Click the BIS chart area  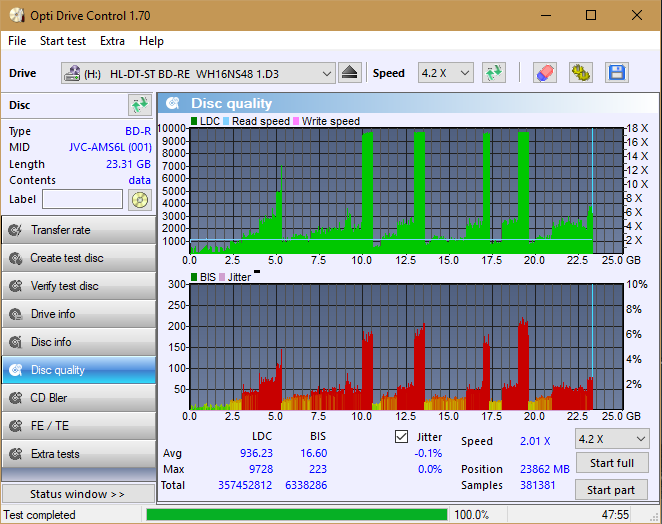coord(407,347)
